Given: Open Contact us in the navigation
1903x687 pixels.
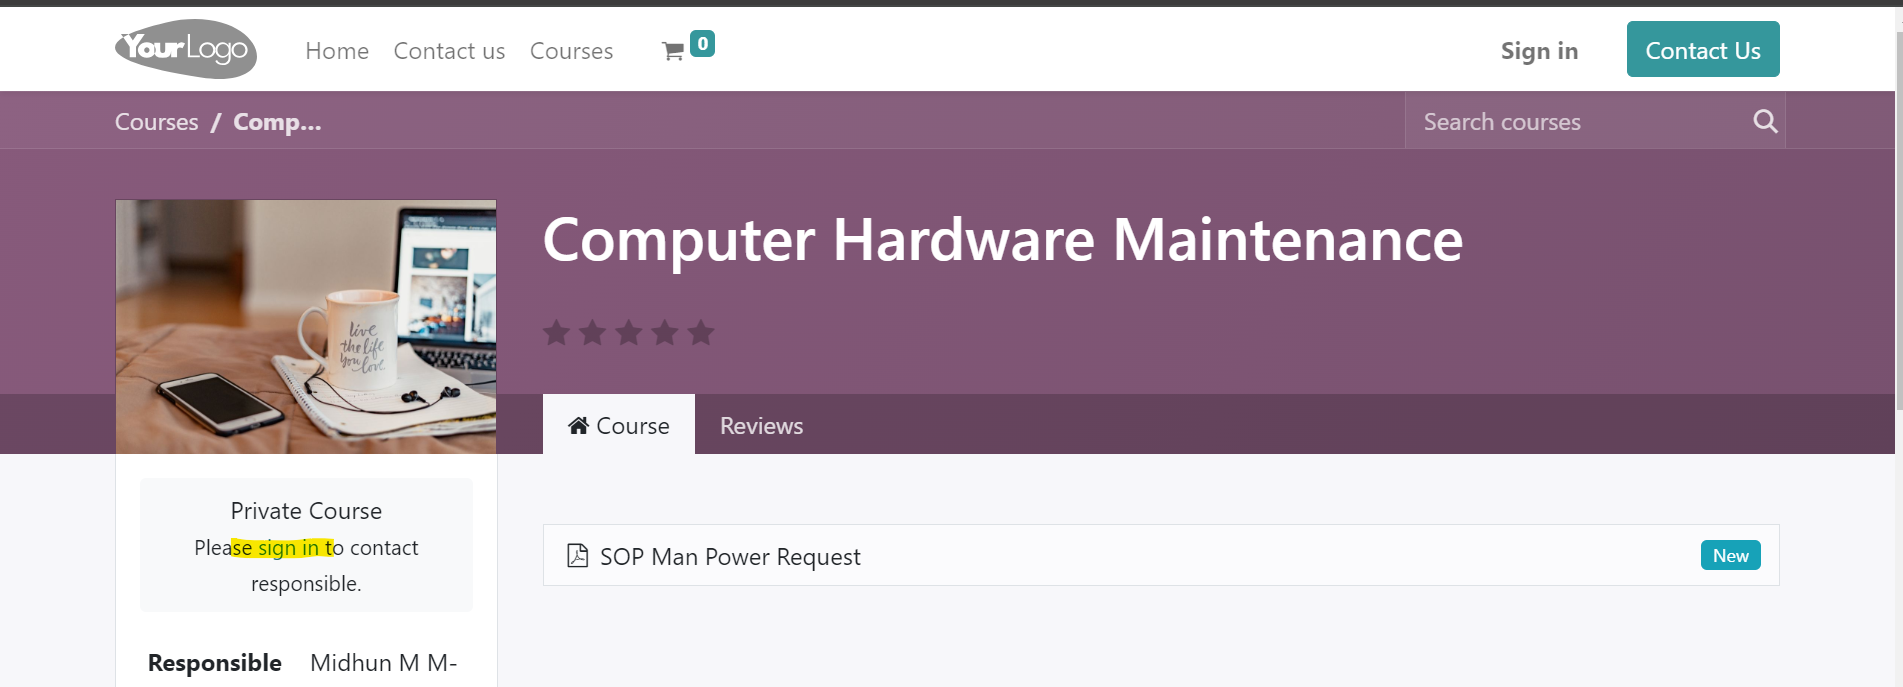Looking at the screenshot, I should point(449,51).
